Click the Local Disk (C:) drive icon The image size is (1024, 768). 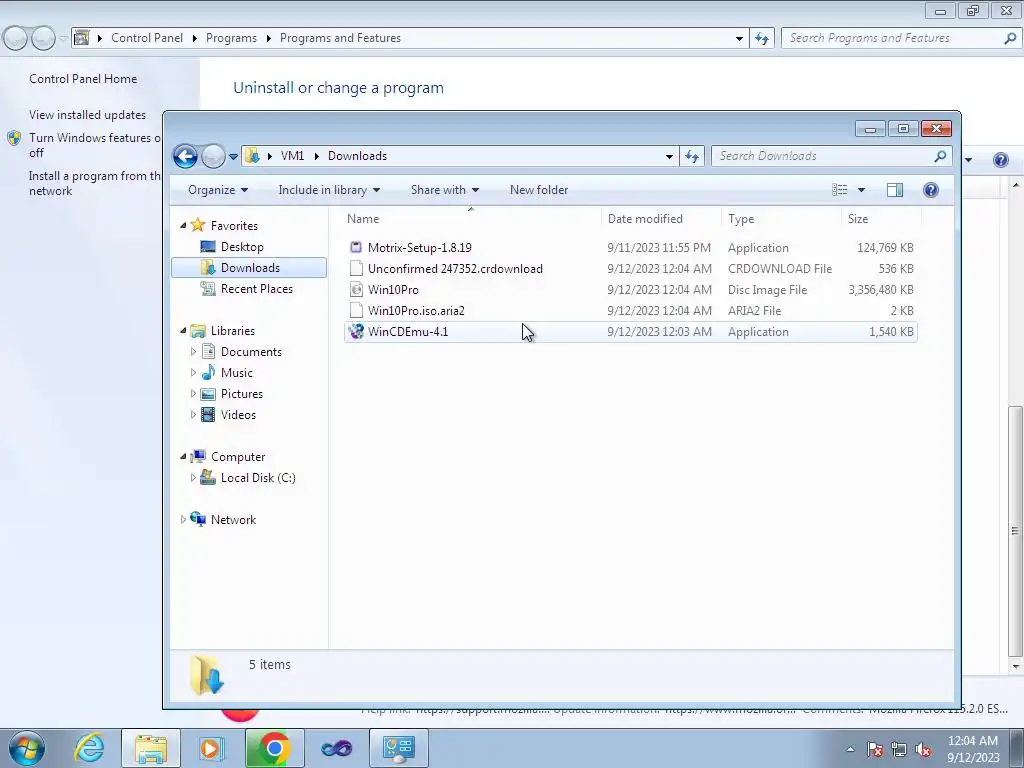click(208, 477)
